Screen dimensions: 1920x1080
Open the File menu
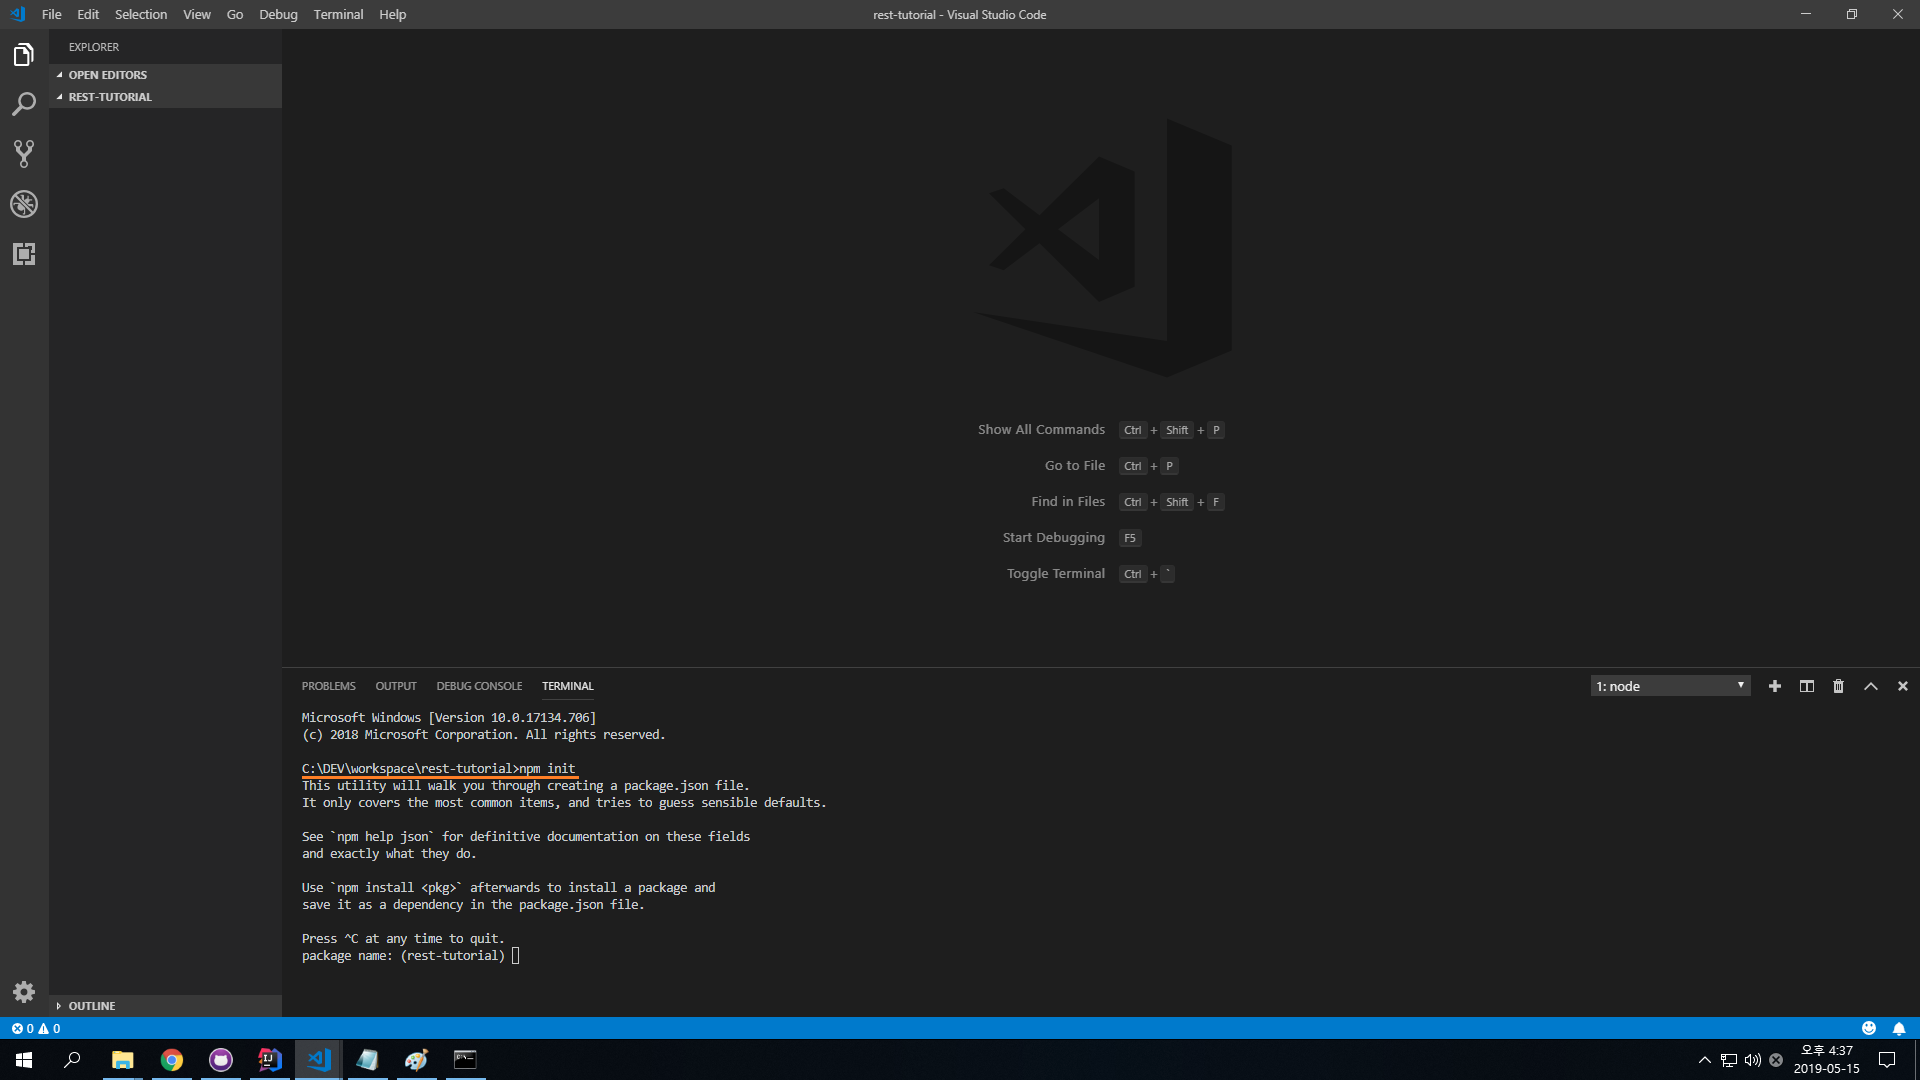pyautogui.click(x=52, y=14)
